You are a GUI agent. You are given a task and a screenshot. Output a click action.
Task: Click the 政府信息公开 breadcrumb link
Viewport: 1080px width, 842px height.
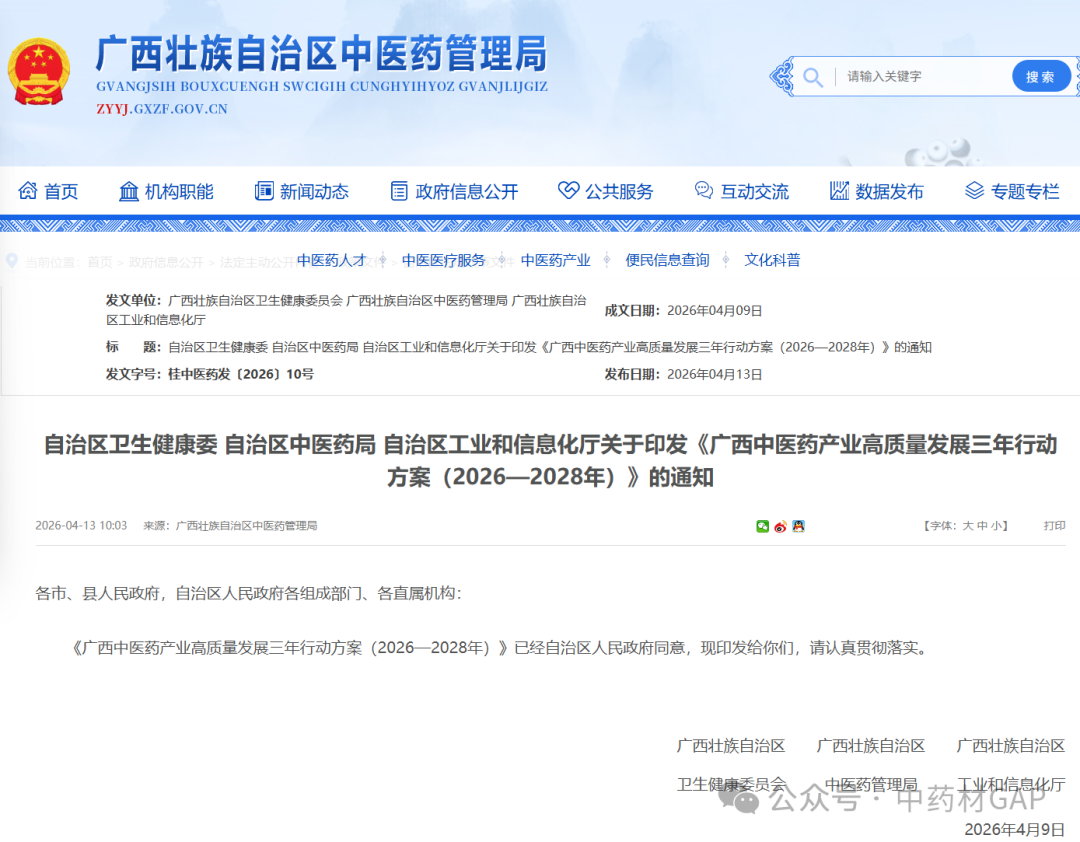pyautogui.click(x=166, y=263)
